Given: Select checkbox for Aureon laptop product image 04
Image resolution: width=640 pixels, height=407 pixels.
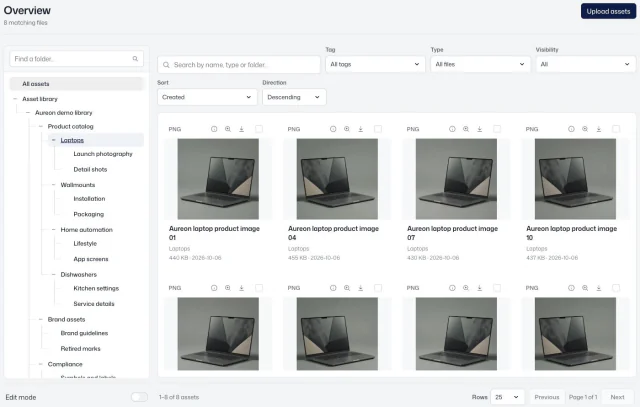Looking at the screenshot, I should (378, 129).
